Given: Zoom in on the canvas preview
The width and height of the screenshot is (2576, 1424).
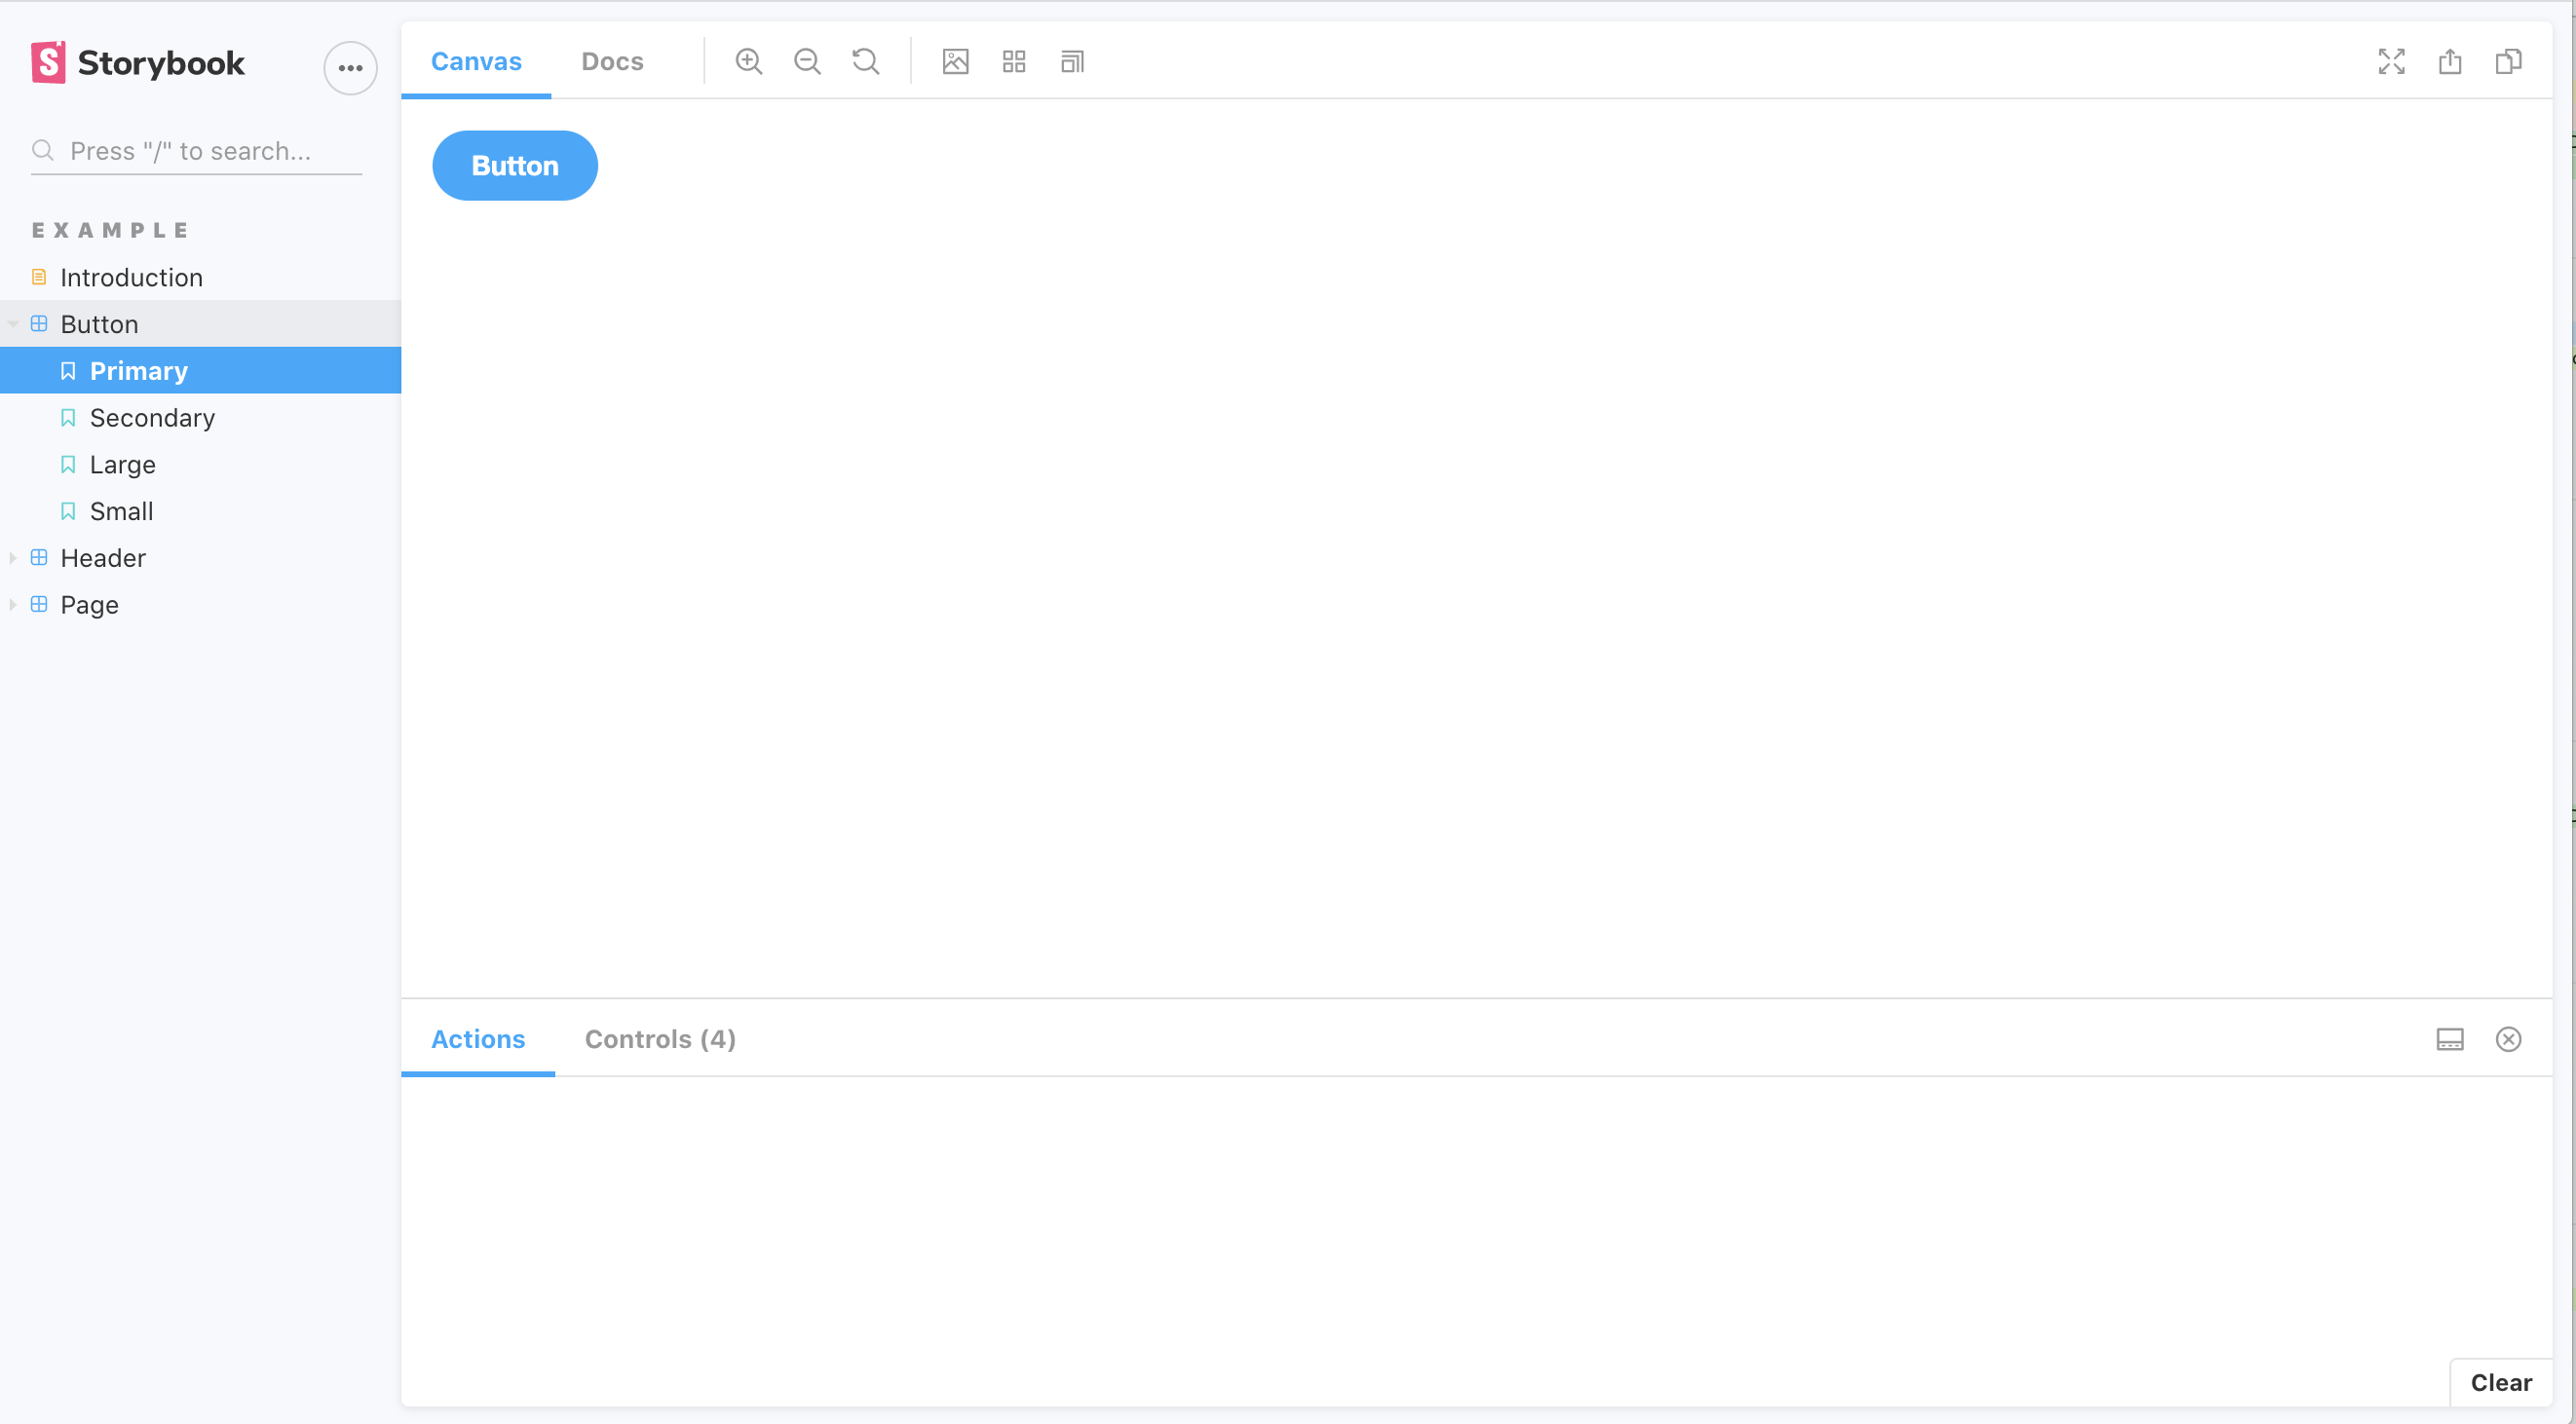Looking at the screenshot, I should click(x=749, y=61).
